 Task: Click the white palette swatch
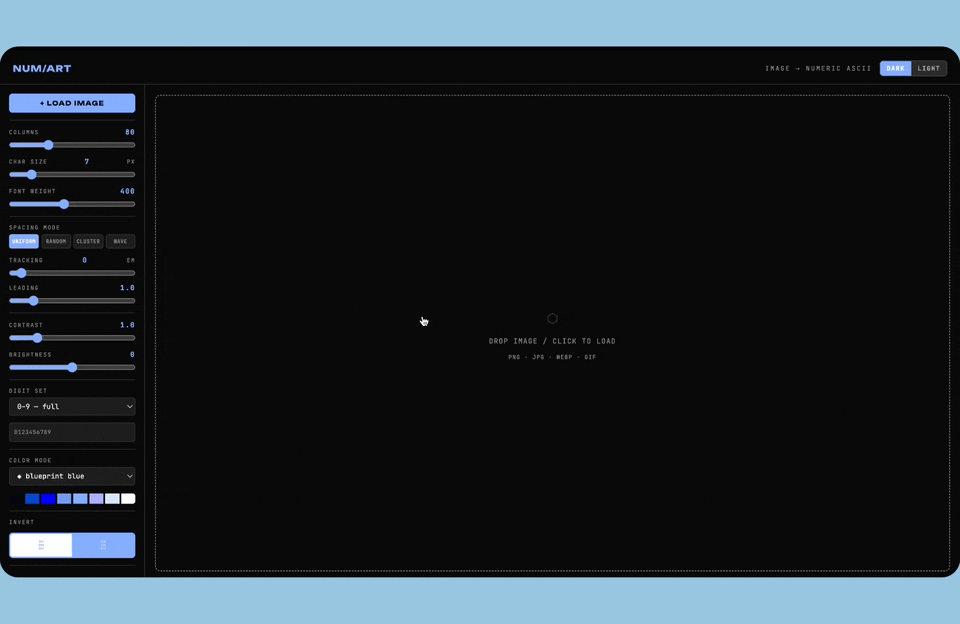[x=128, y=499]
